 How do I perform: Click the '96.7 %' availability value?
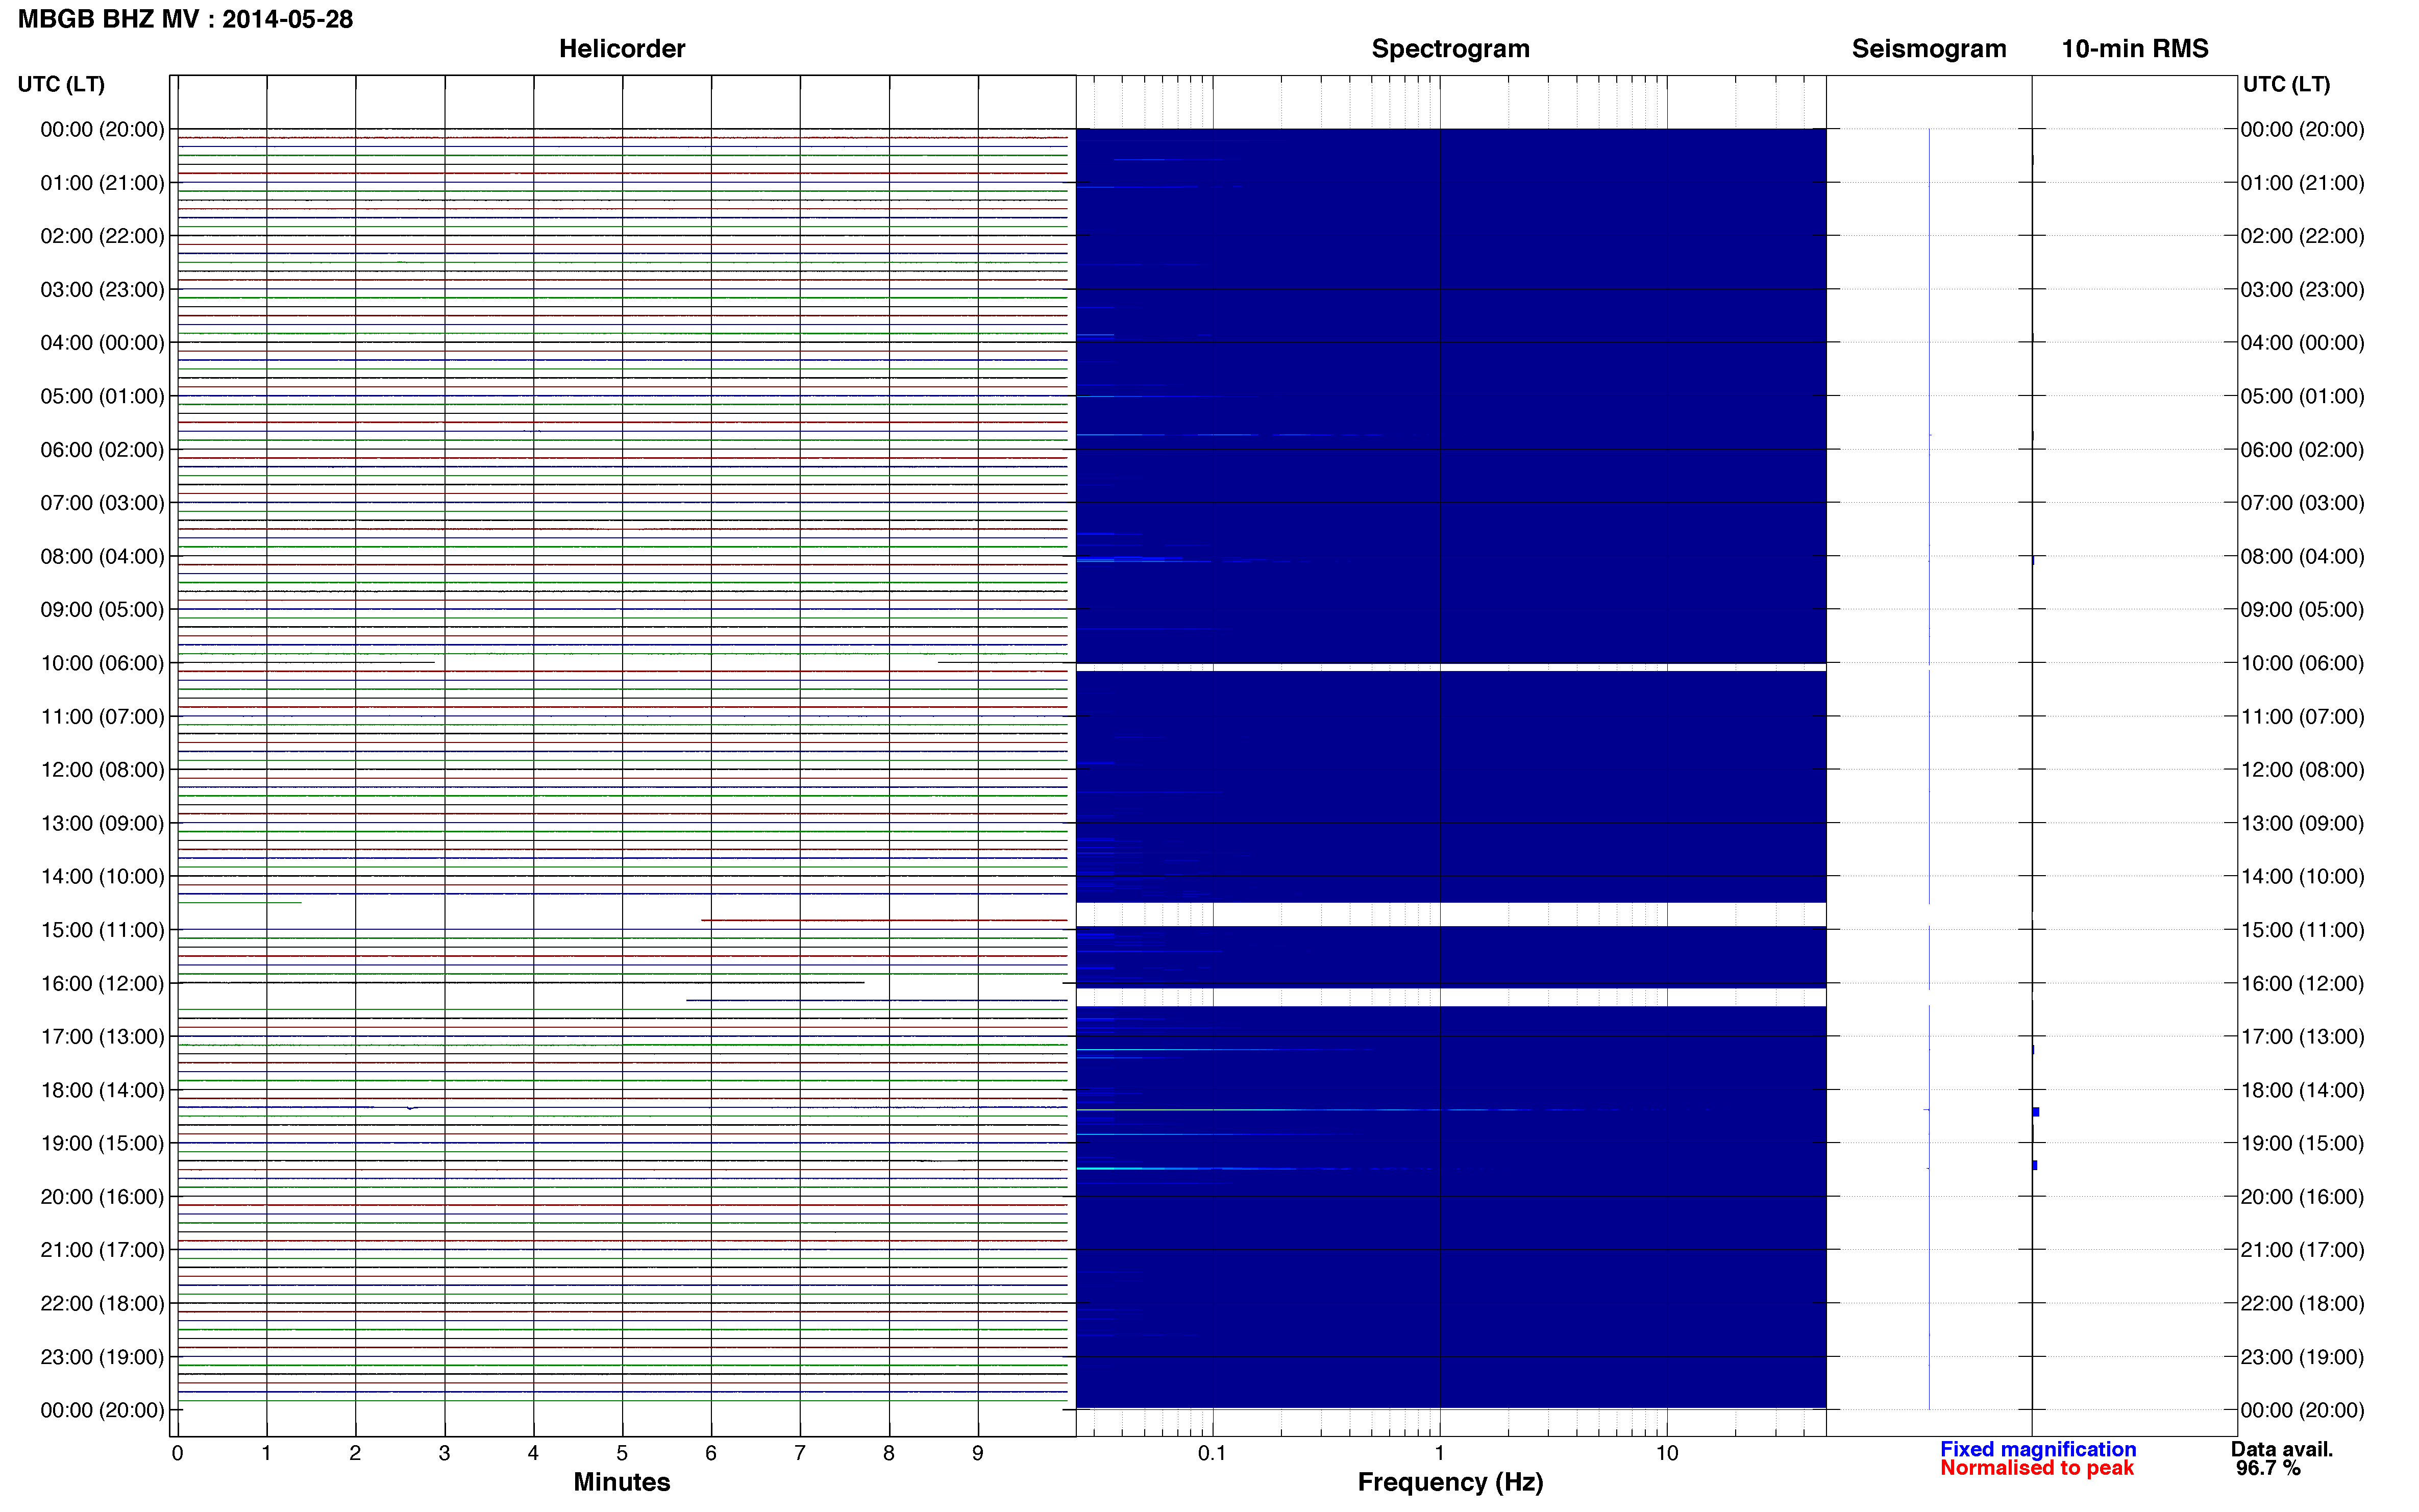[2268, 1468]
